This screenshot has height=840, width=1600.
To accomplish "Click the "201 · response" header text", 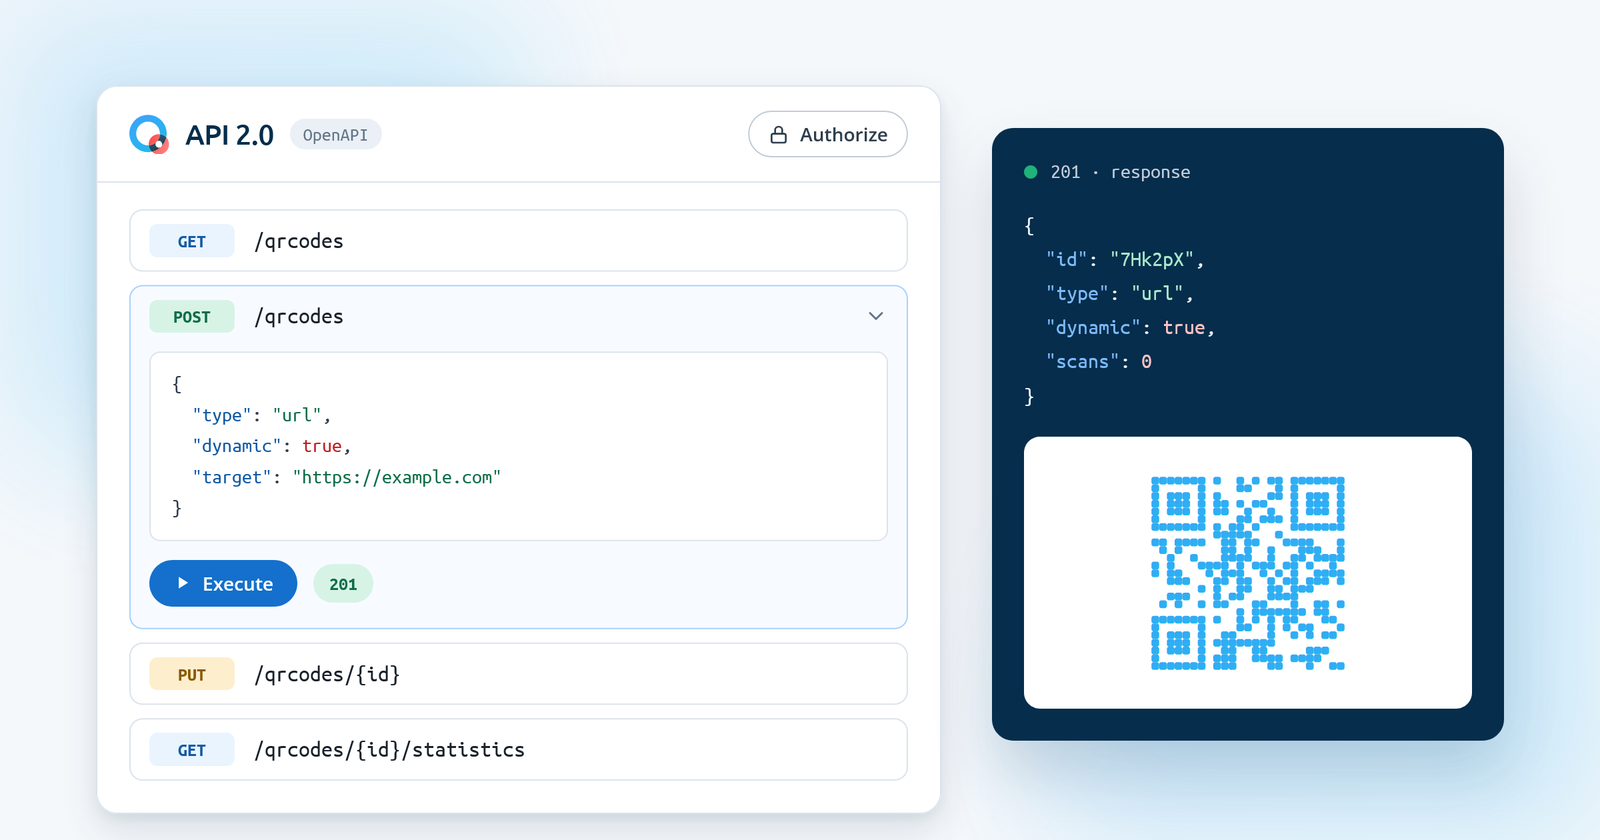I will click(1120, 172).
